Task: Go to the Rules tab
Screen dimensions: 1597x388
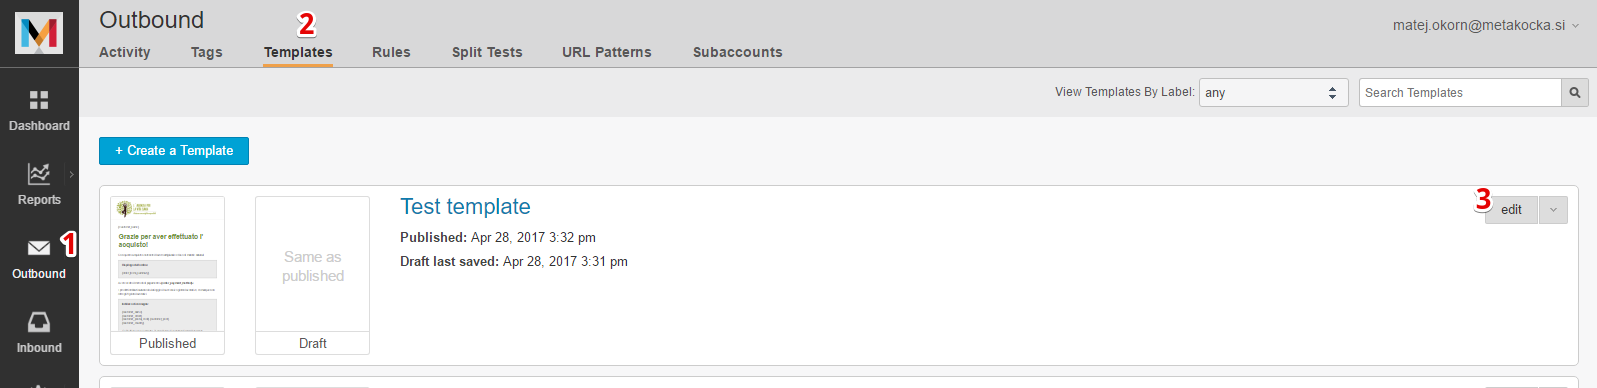Action: point(391,52)
